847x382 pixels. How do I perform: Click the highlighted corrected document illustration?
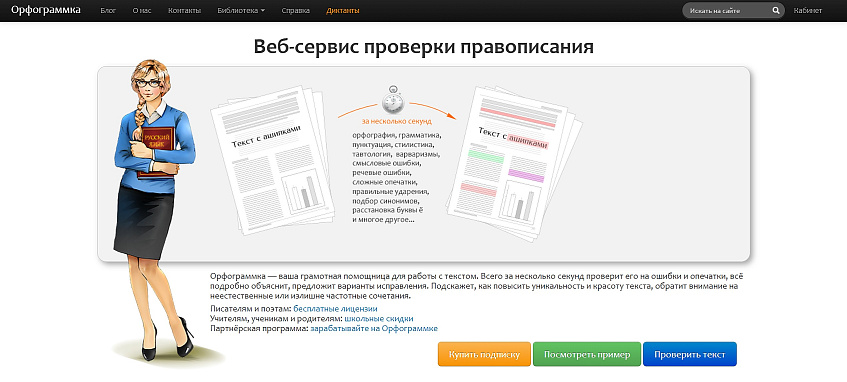coord(514,163)
